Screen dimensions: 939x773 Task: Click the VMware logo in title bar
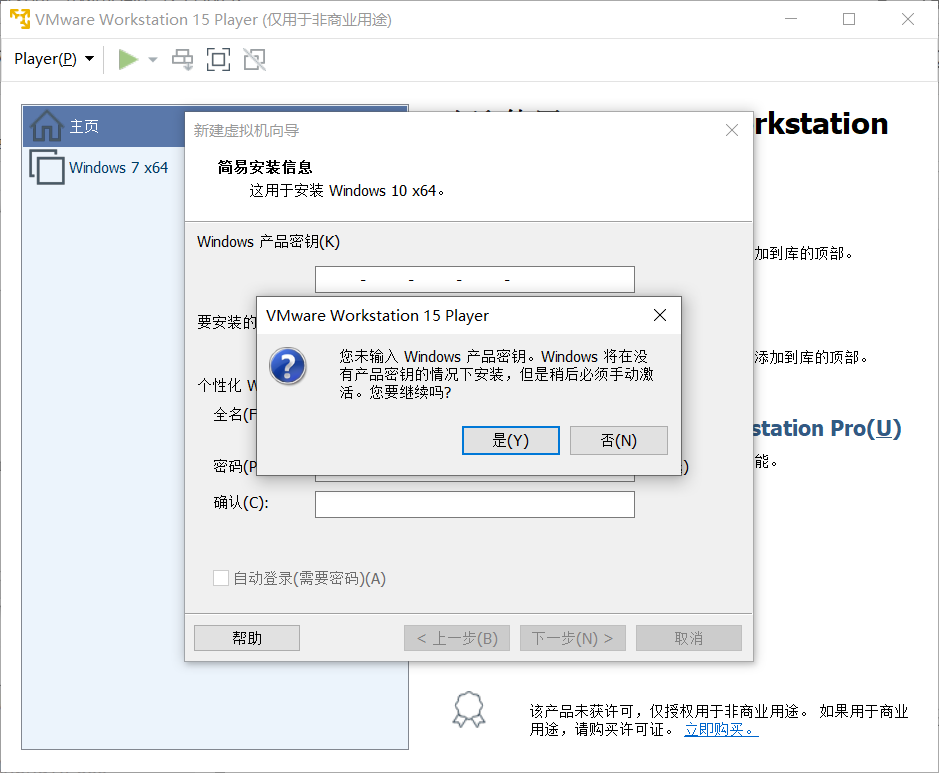tap(20, 19)
